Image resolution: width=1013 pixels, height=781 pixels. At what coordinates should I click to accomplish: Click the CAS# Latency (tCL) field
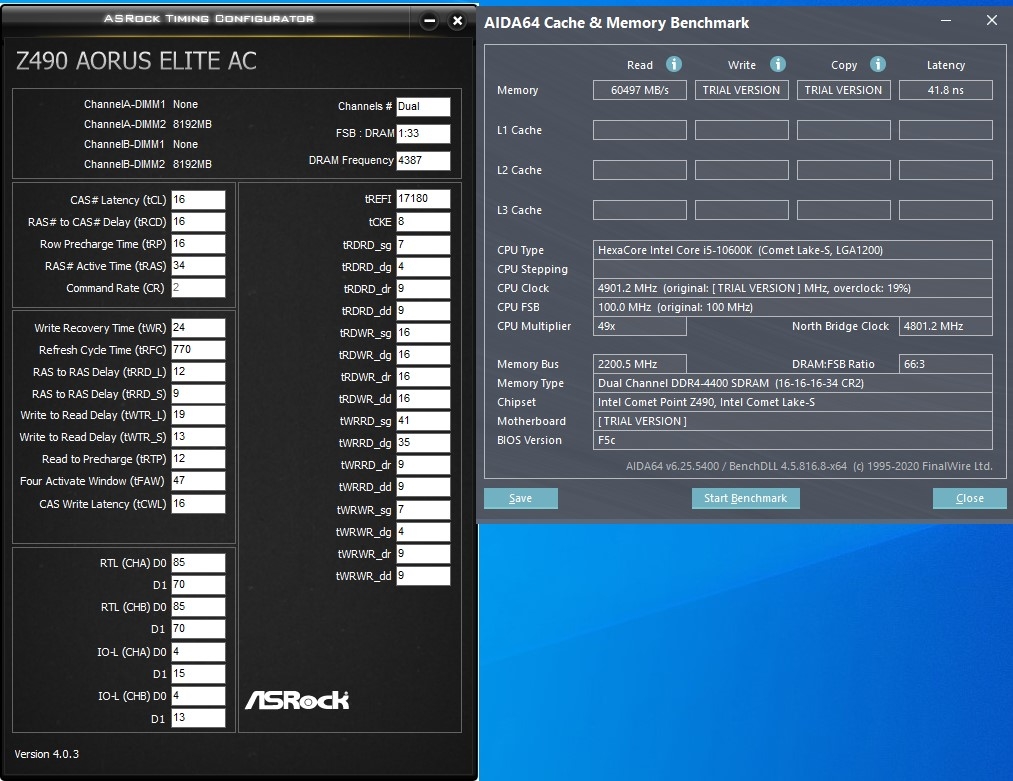coord(198,200)
